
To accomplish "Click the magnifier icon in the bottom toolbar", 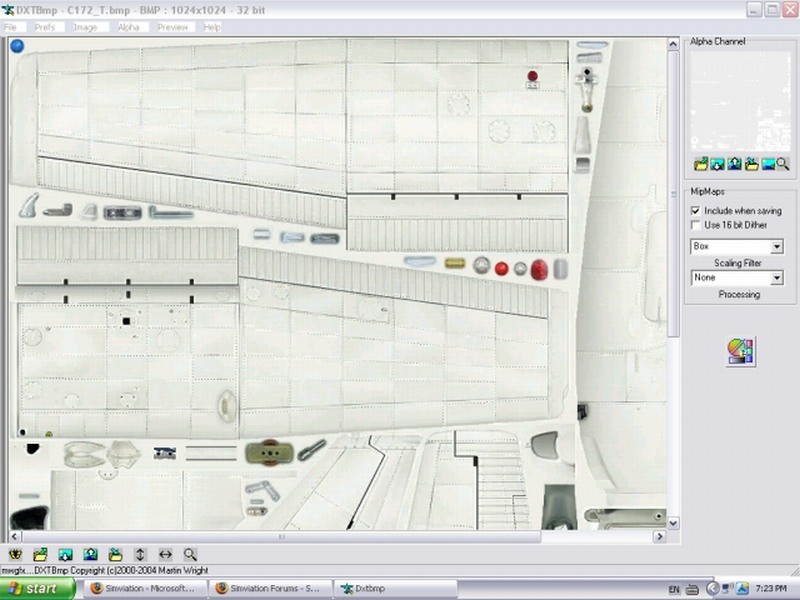I will click(190, 555).
